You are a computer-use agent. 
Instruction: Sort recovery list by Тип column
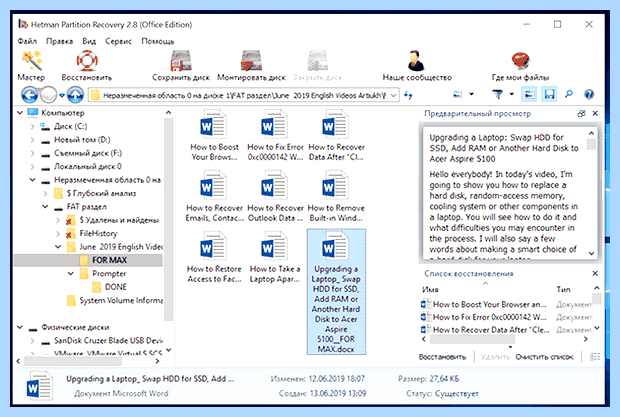[563, 290]
